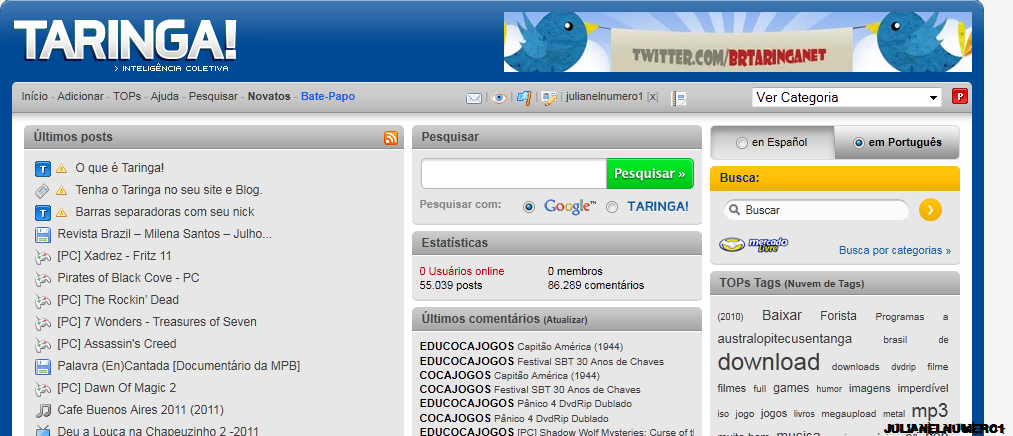The width and height of the screenshot is (1013, 436).
Task: Open Busca por categorias » link
Action: [895, 251]
